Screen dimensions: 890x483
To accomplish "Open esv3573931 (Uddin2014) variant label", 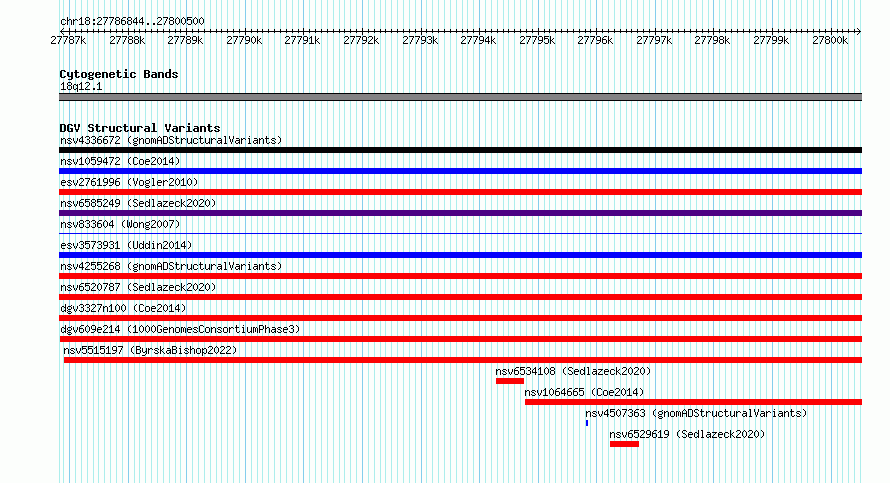I will point(126,245).
